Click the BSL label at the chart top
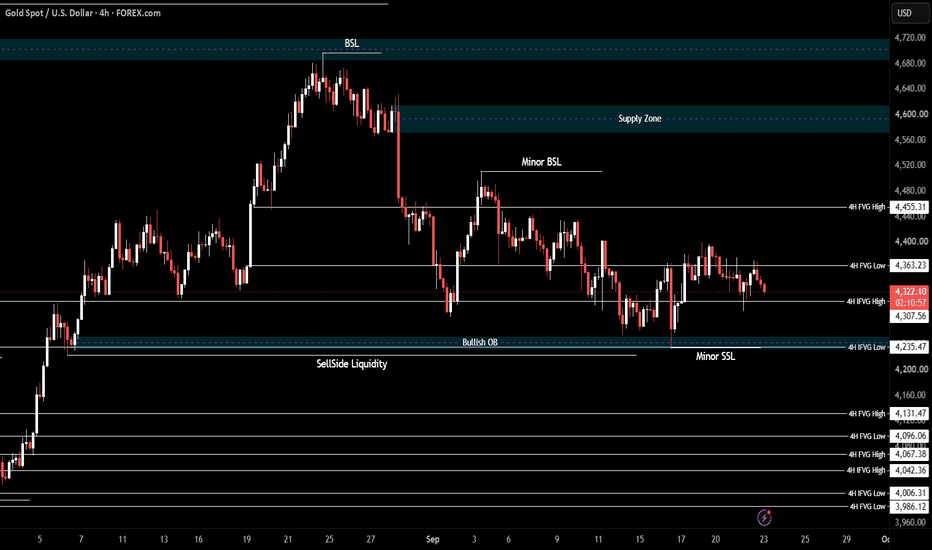Viewport: 932px width, 550px height. [351, 43]
